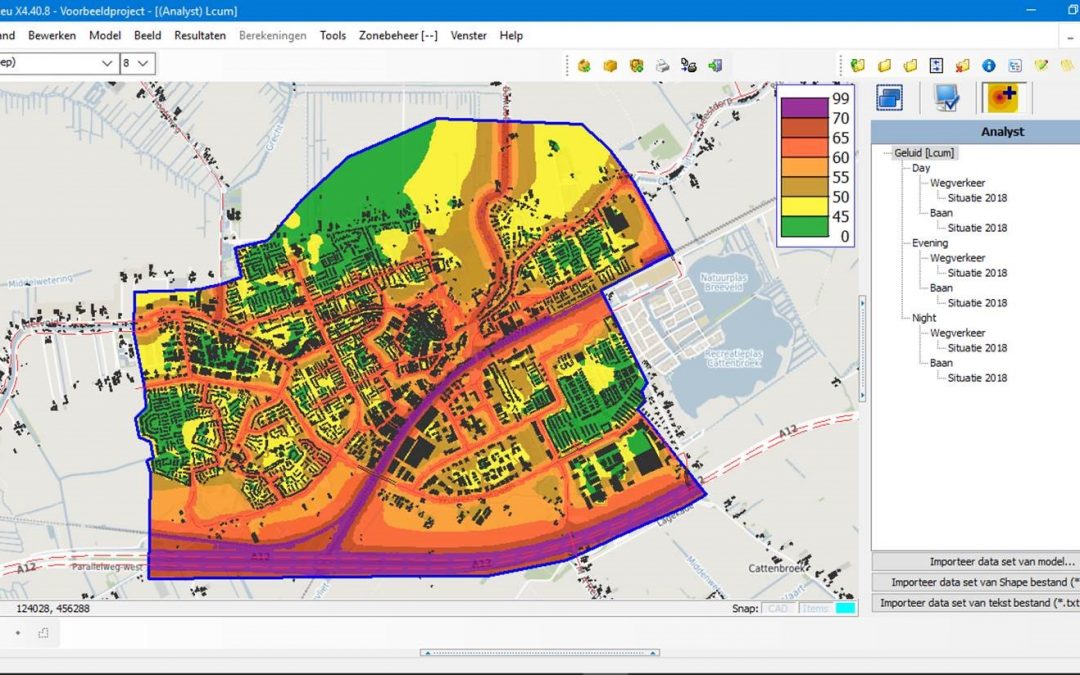The height and width of the screenshot is (675, 1080).
Task: Click Importeer data set van Shape bestand
Action: [975, 583]
